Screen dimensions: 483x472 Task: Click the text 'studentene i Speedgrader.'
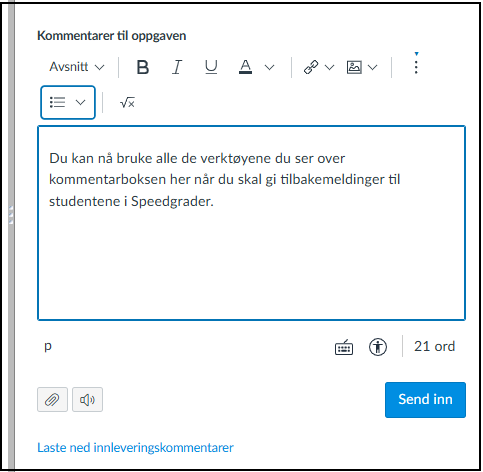(131, 201)
